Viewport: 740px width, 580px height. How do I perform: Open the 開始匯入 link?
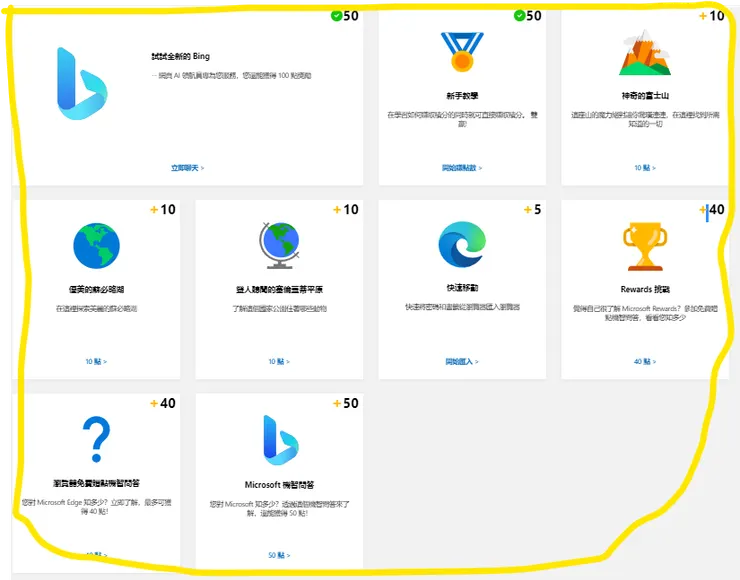coord(462,361)
